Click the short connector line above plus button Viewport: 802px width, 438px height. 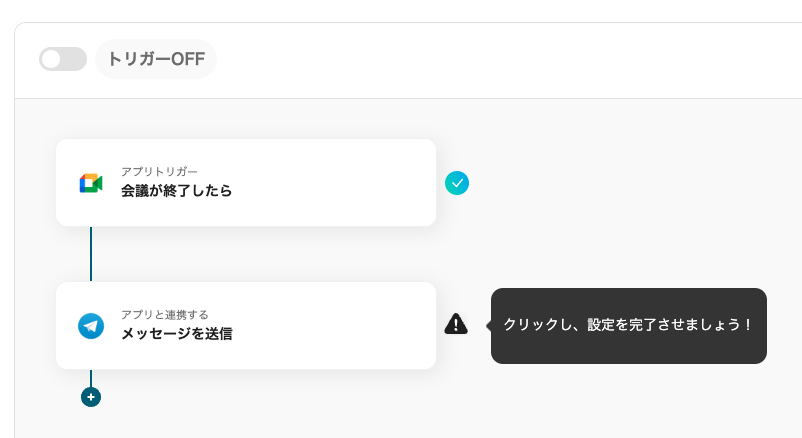tap(91, 377)
